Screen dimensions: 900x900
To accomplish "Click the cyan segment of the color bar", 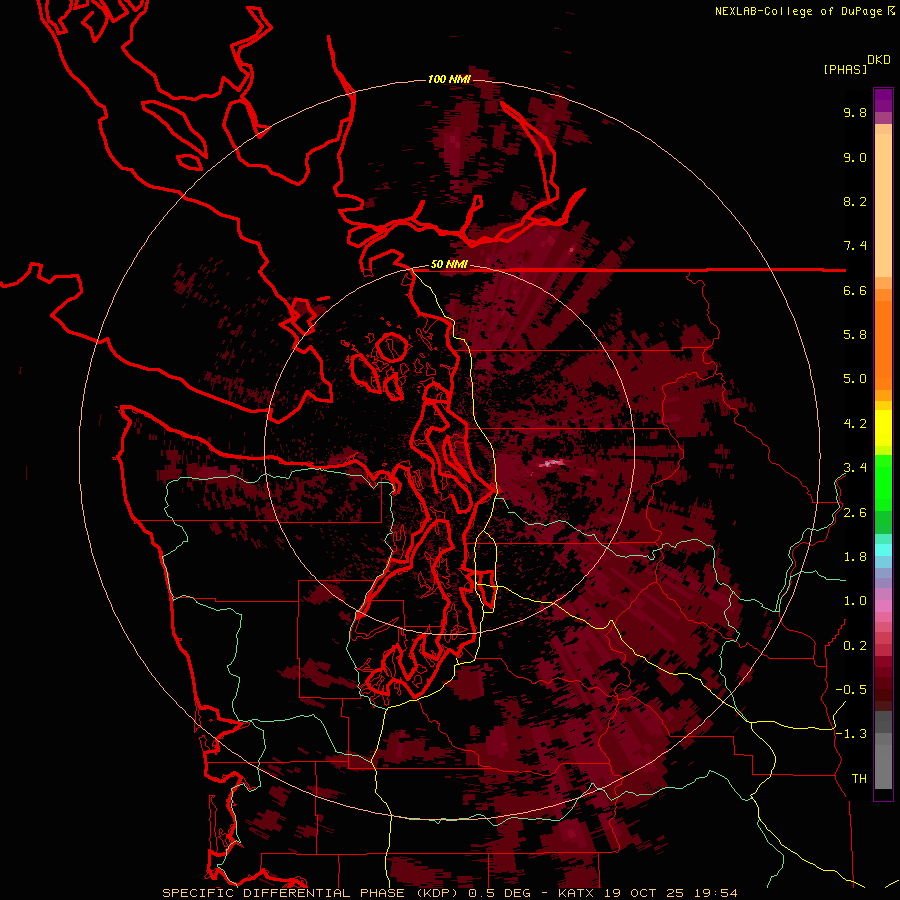I will [883, 550].
